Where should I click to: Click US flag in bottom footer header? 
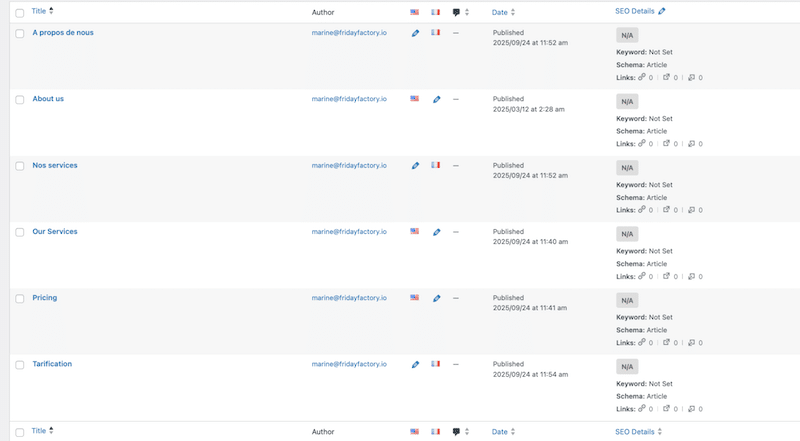[414, 431]
